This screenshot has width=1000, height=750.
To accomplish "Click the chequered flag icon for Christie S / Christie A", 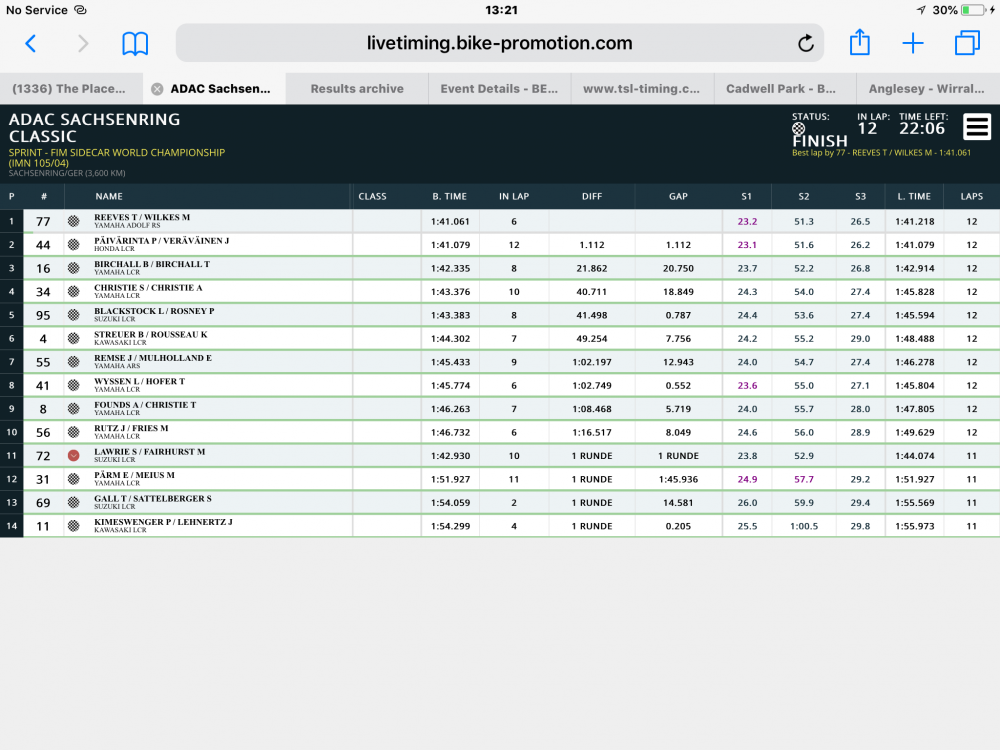I will click(x=74, y=291).
